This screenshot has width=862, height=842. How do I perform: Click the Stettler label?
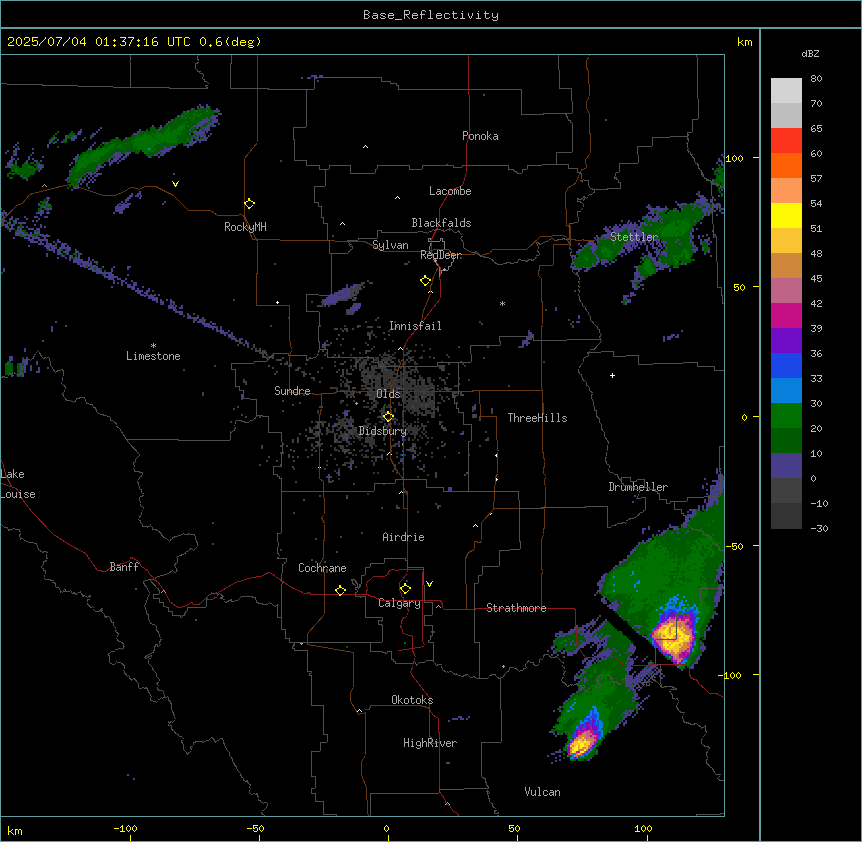pos(634,237)
